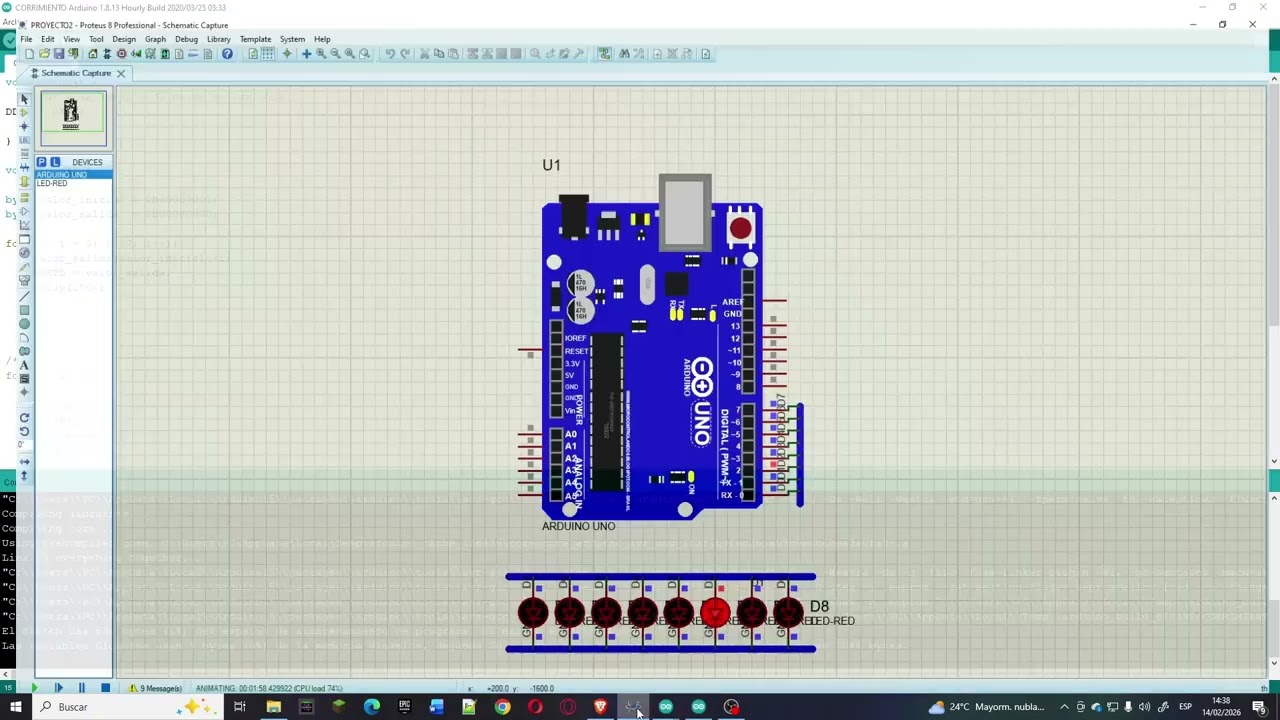
Task: Open the Rotation angle field
Action: point(24,446)
